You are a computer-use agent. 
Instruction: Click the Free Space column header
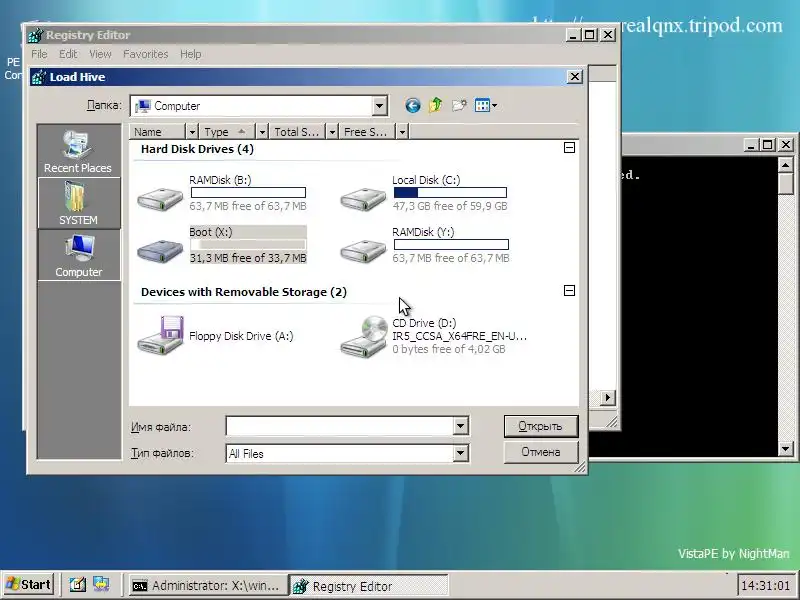(x=367, y=132)
